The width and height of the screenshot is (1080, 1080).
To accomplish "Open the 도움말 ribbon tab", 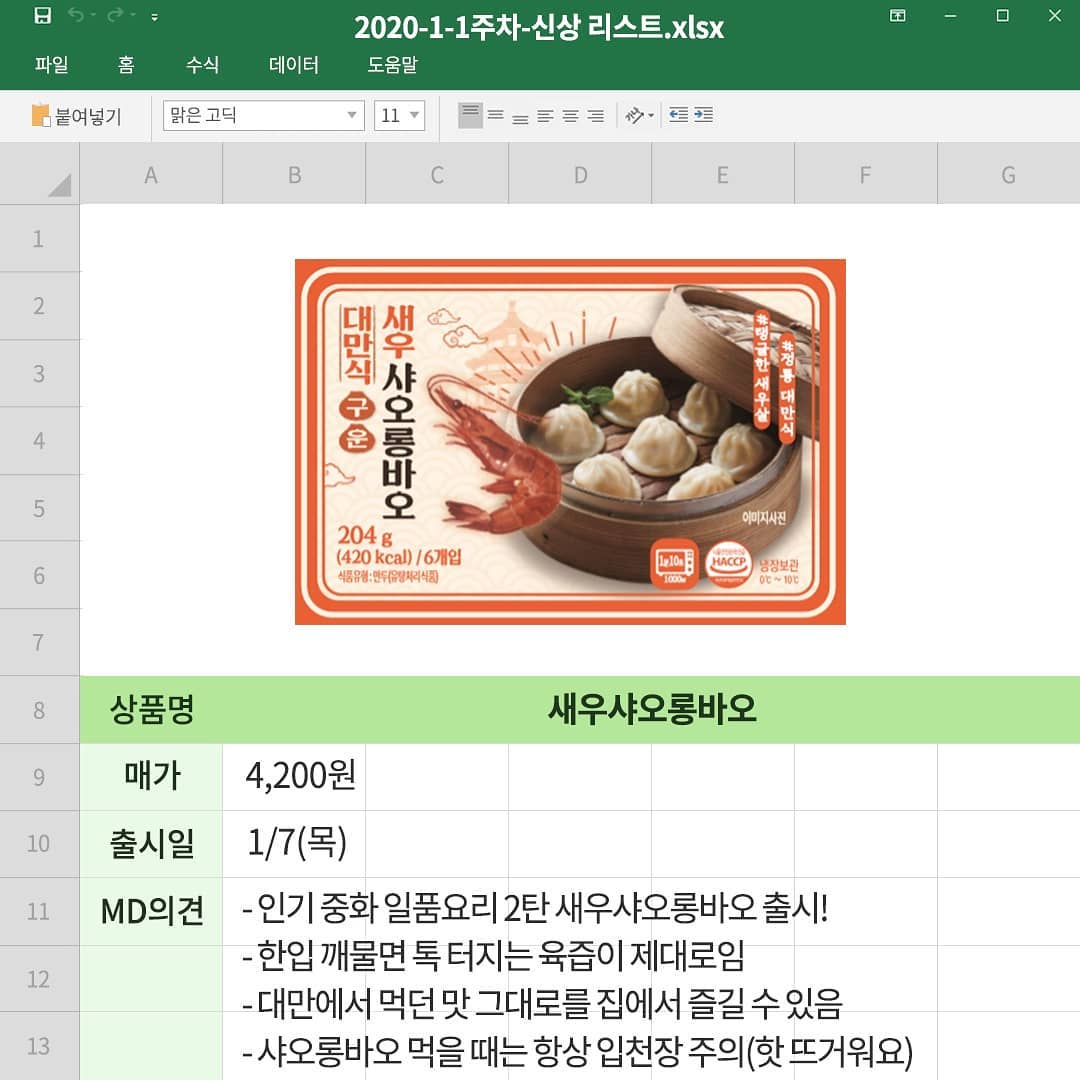I will (393, 65).
